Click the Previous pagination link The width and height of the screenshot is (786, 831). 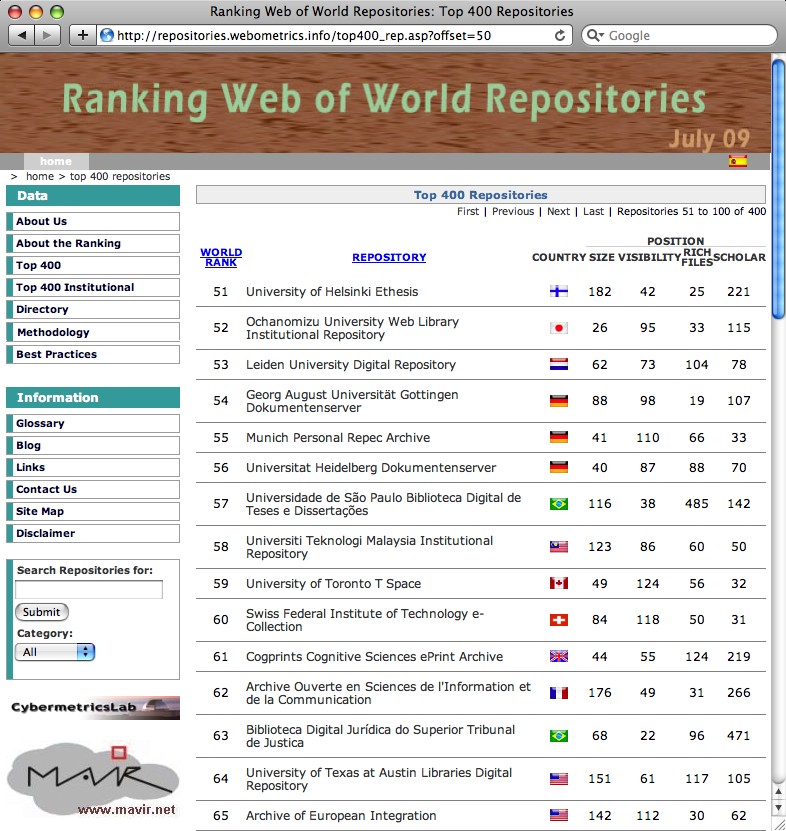pos(513,211)
